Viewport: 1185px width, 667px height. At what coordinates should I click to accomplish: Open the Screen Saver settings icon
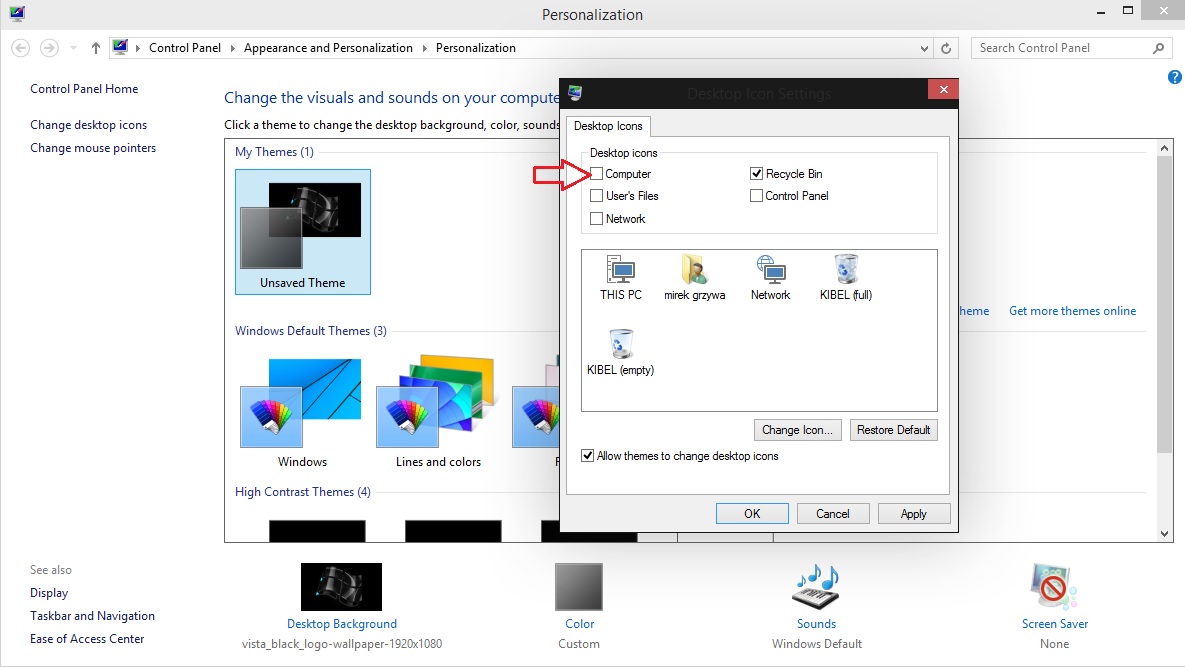click(x=1054, y=587)
